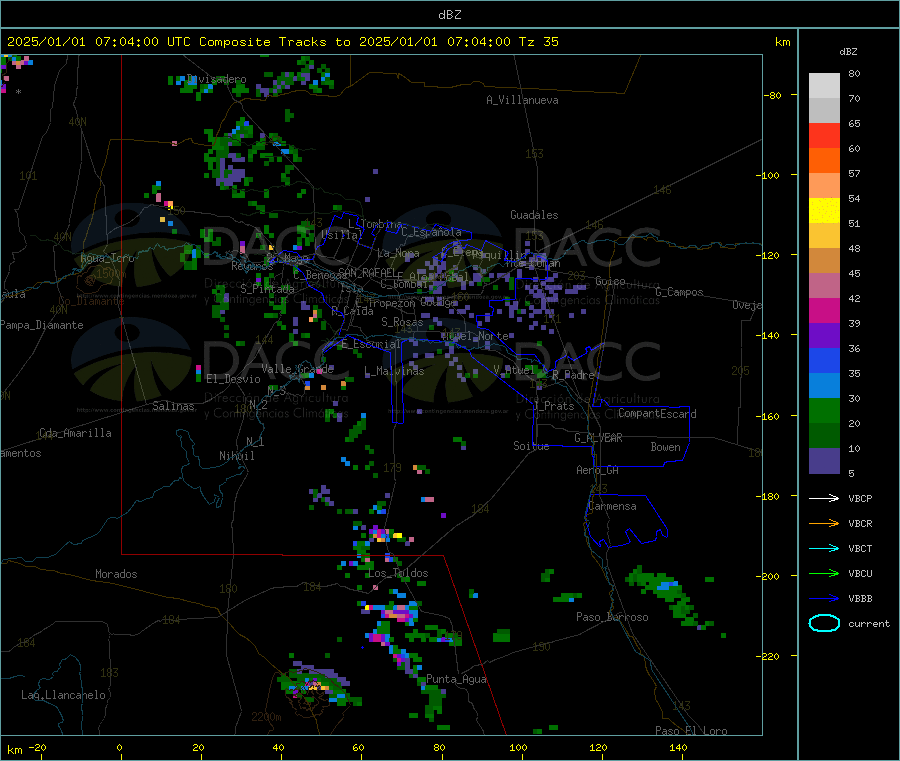Click the 'Tz 35' threshold text in header
This screenshot has height=761, width=900.
click(x=538, y=42)
